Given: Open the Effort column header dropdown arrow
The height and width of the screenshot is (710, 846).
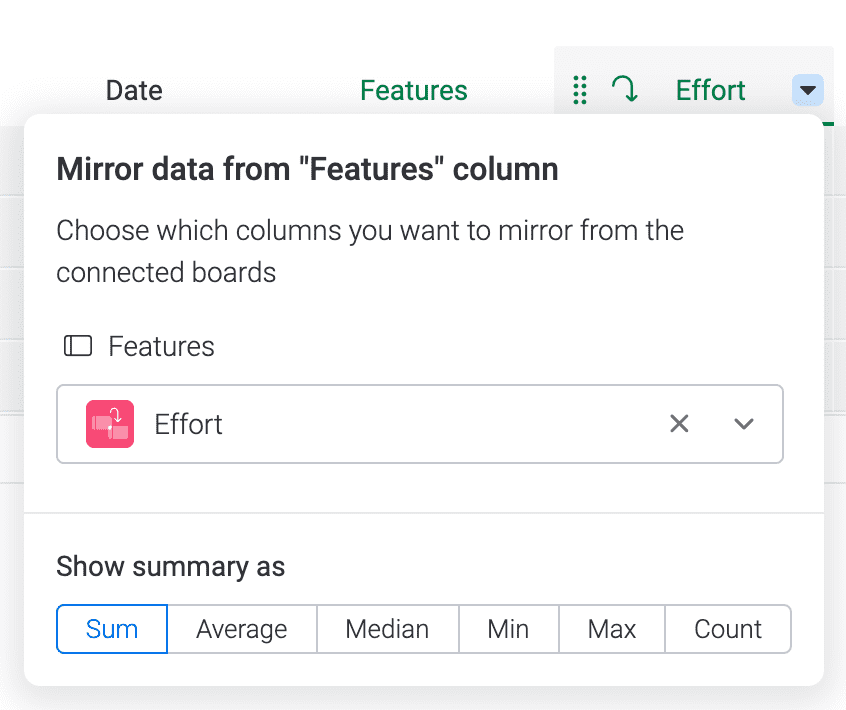Looking at the screenshot, I should [x=808, y=91].
